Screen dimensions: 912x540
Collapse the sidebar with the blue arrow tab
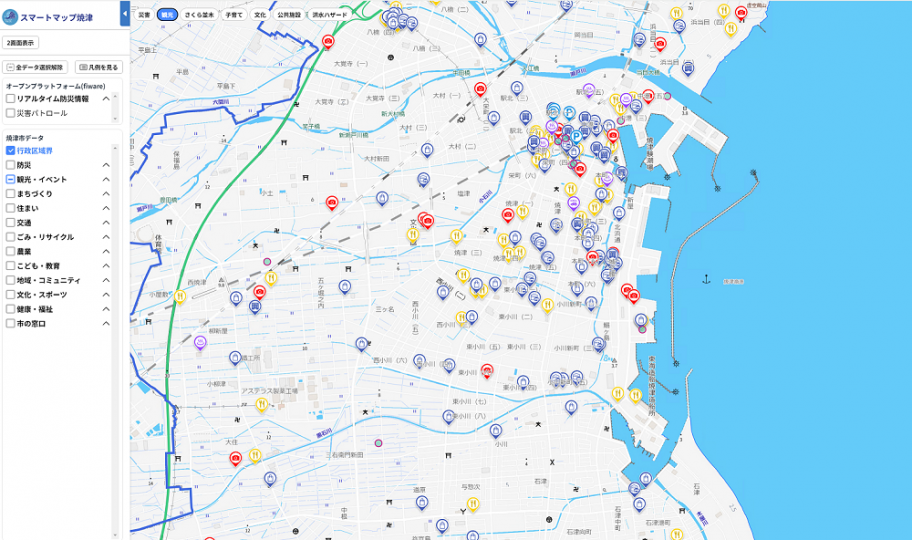pos(124,13)
